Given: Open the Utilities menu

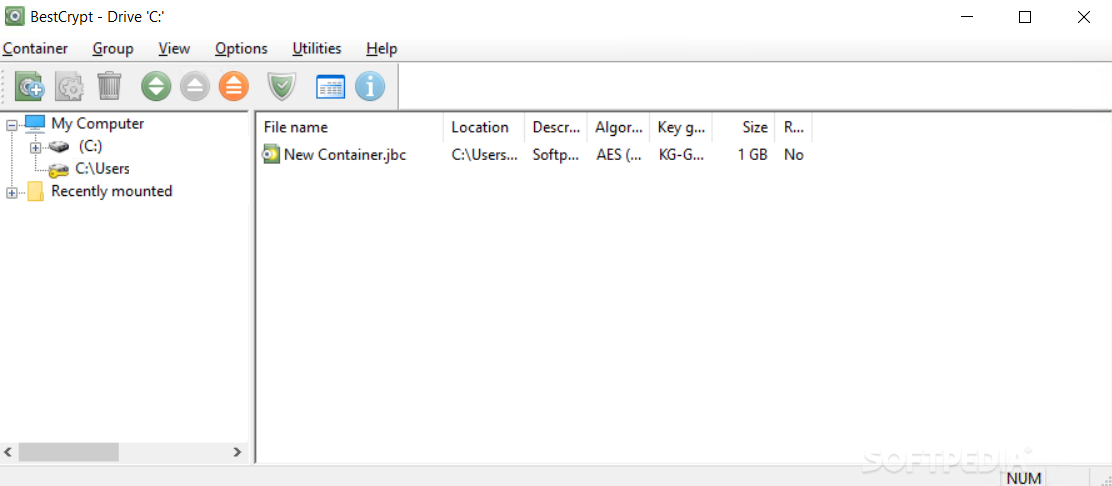Looking at the screenshot, I should click(x=316, y=48).
